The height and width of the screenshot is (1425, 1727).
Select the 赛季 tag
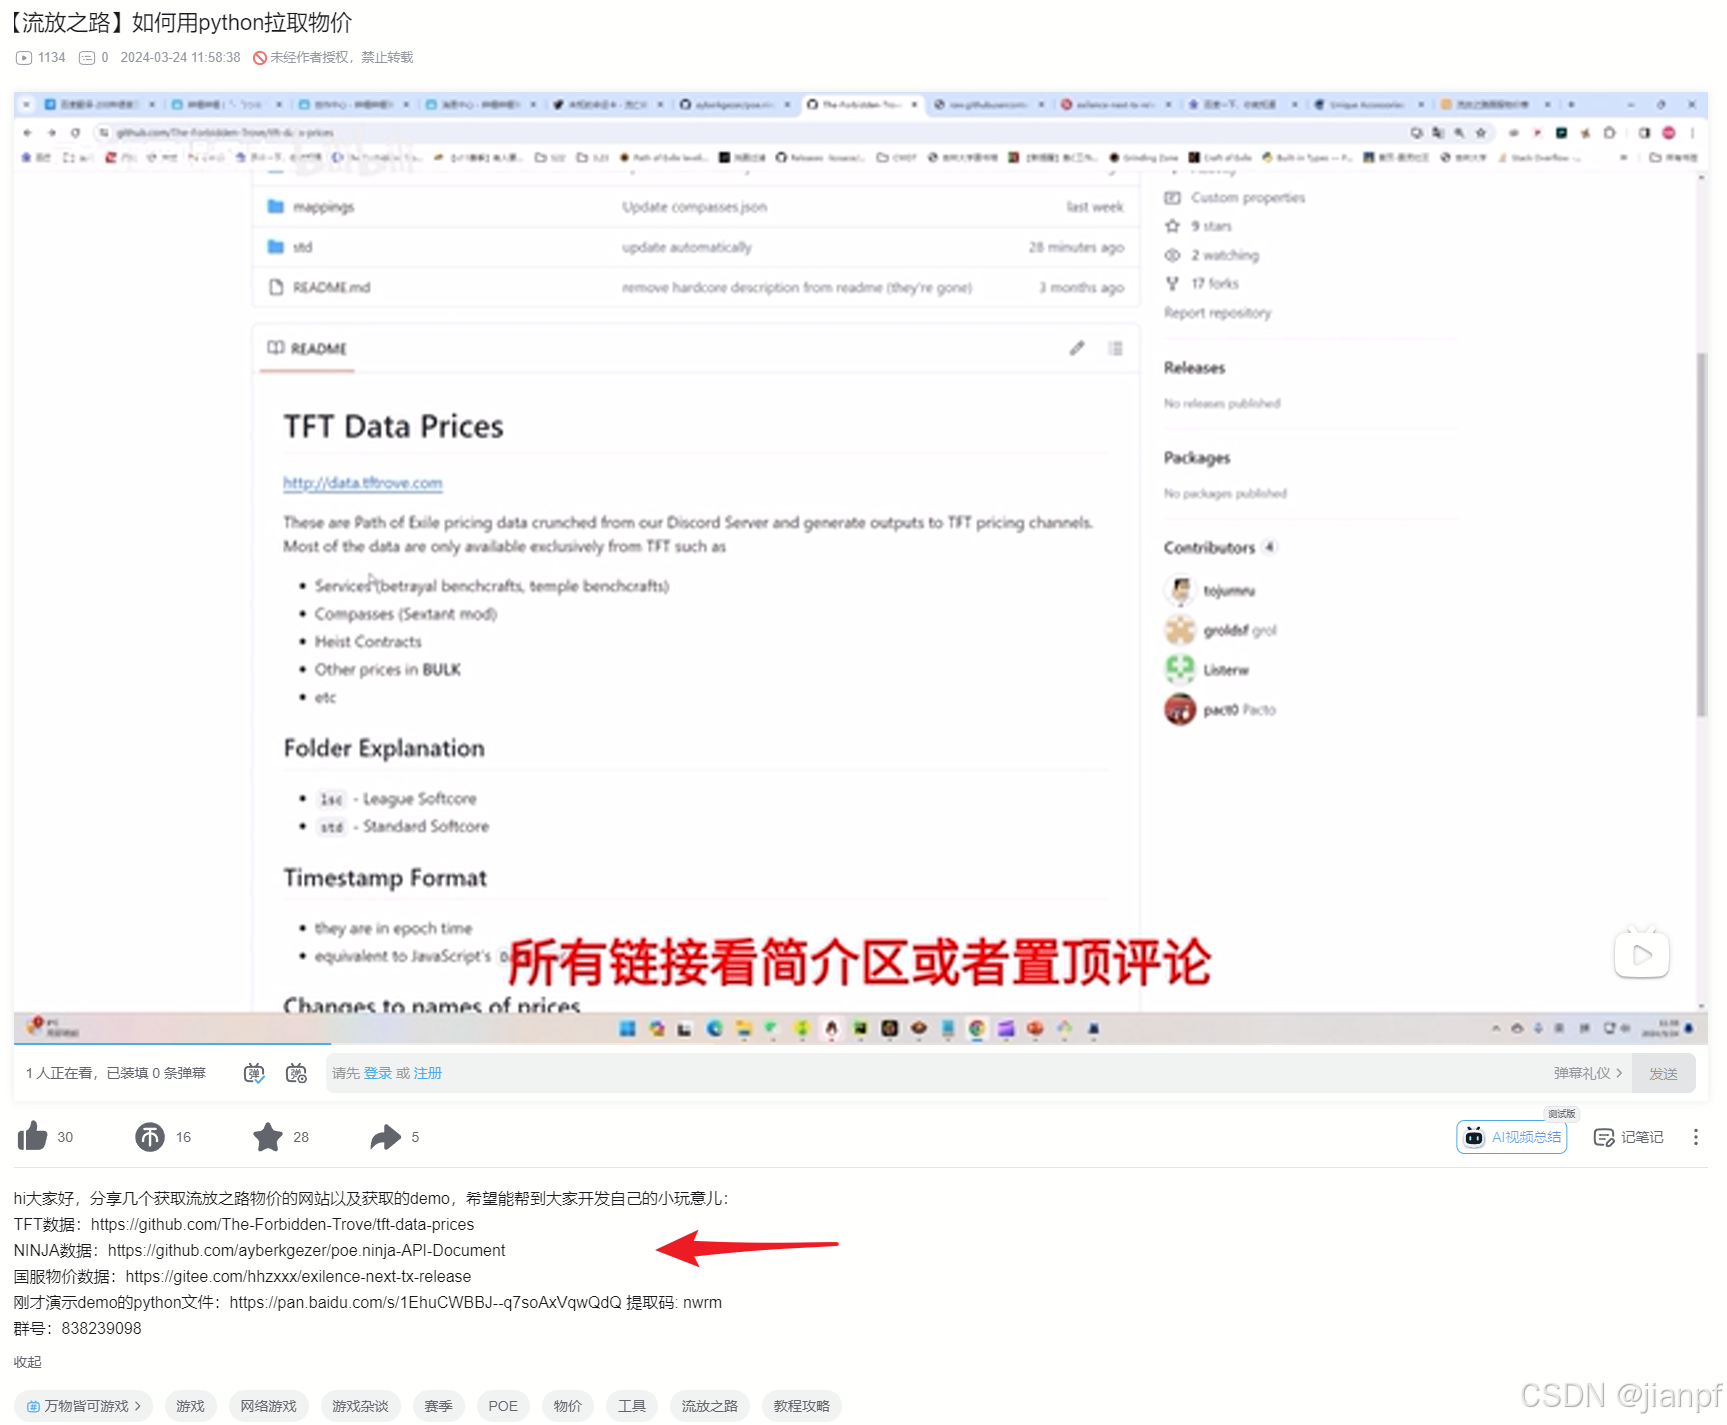click(438, 1406)
